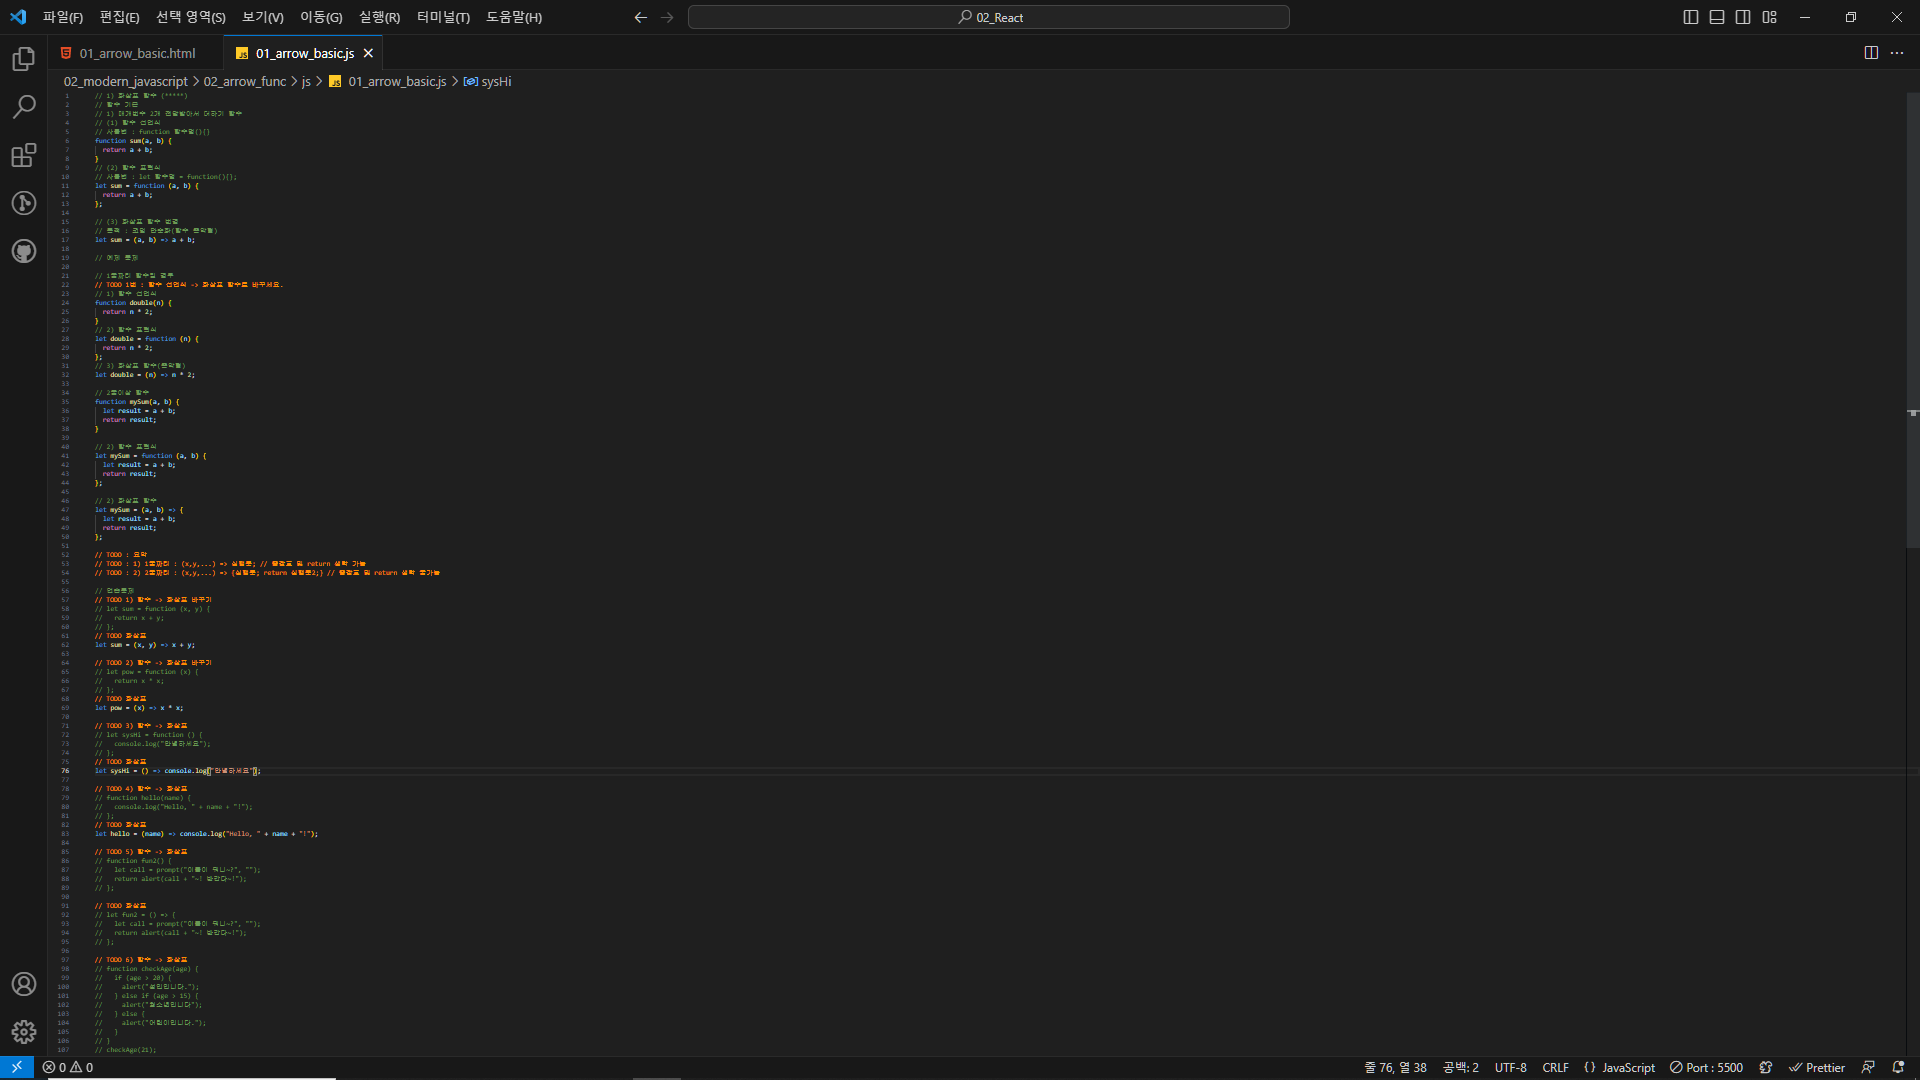Viewport: 1920px width, 1080px height.
Task: Click the Prettier status bar button
Action: (1817, 1067)
